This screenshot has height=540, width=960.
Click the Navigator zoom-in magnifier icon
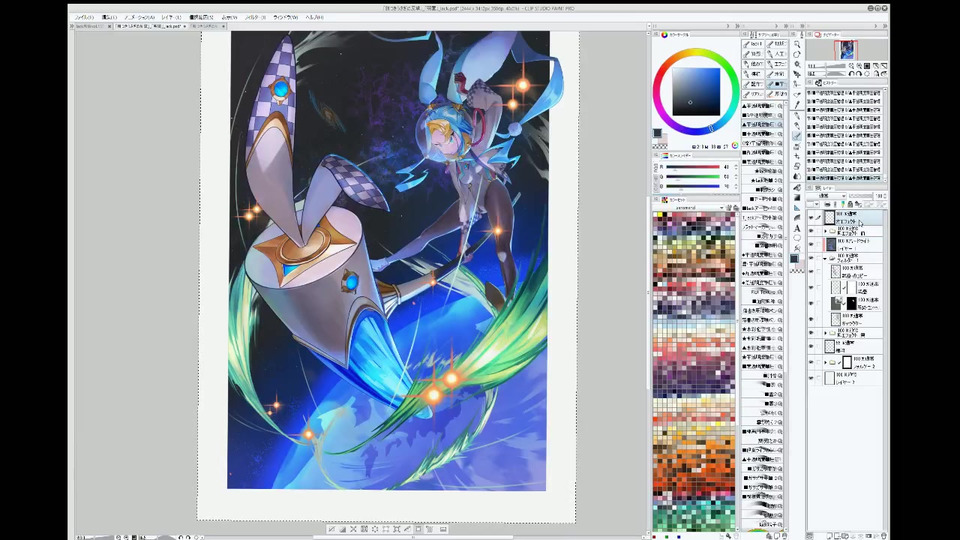(859, 66)
